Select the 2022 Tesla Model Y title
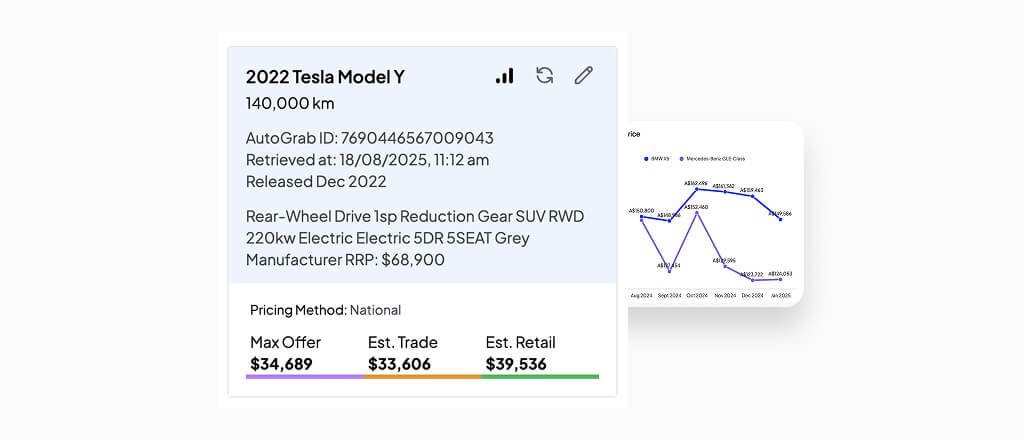 point(325,77)
